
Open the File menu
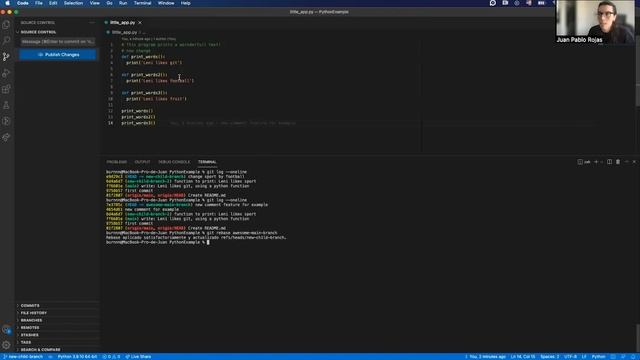39,3
